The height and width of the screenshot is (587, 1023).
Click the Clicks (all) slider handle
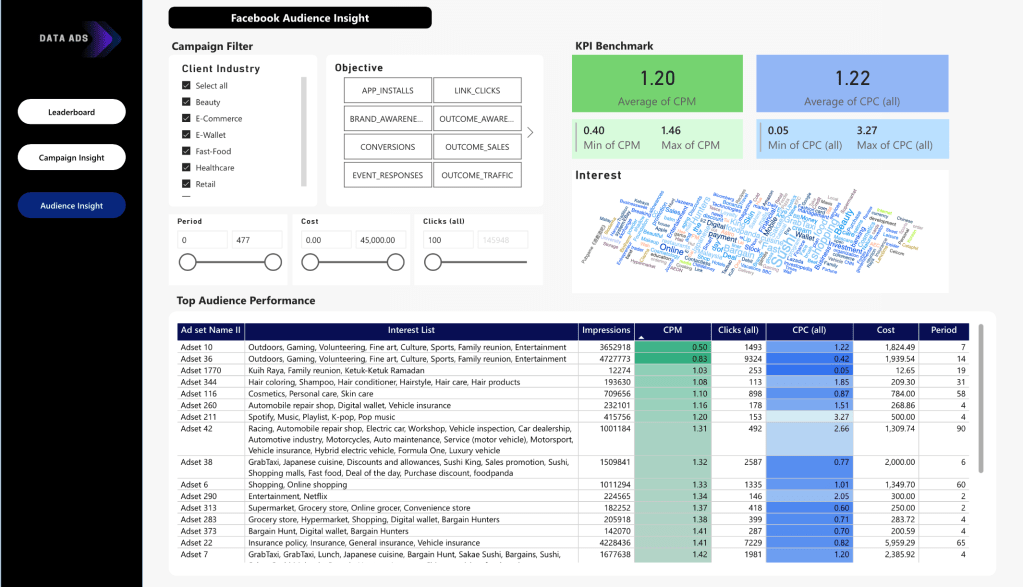click(x=433, y=262)
